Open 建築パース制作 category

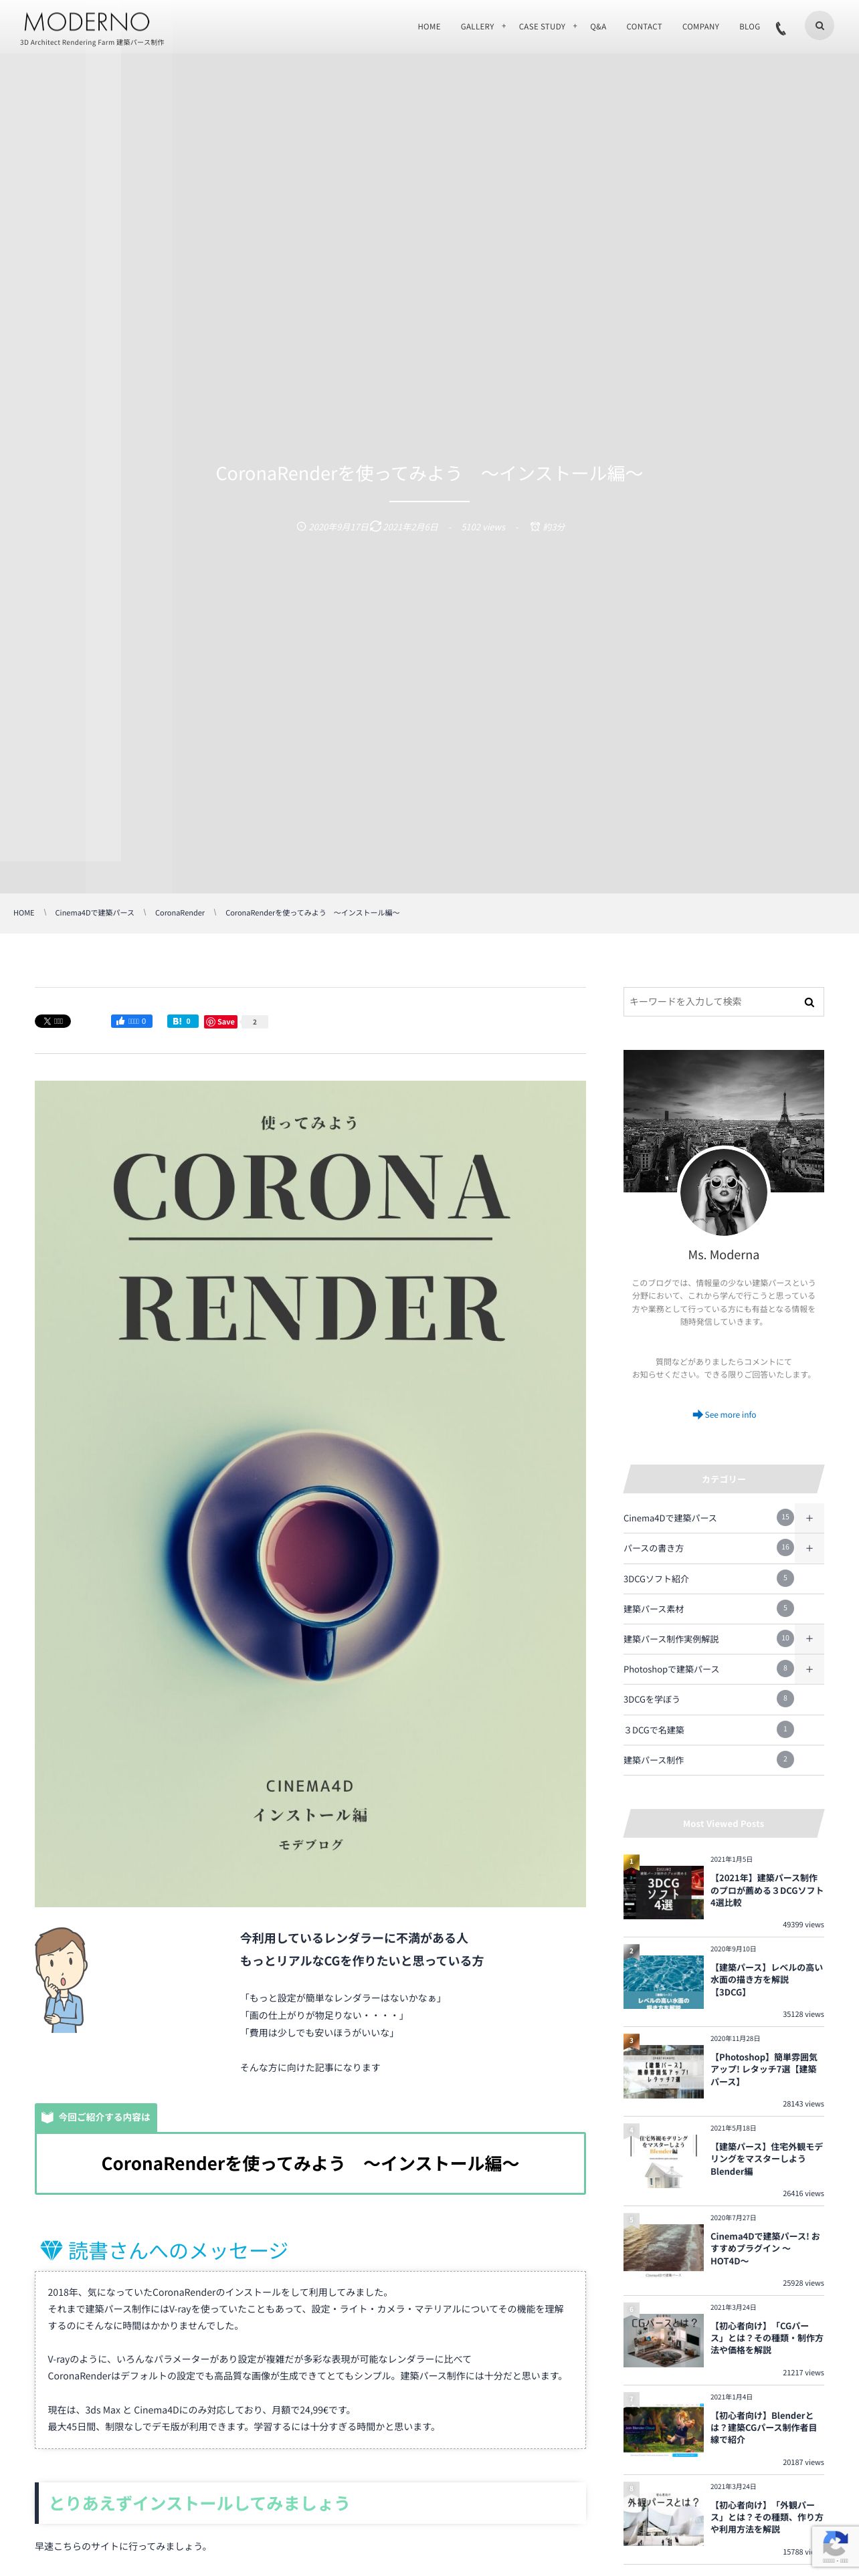(654, 1760)
